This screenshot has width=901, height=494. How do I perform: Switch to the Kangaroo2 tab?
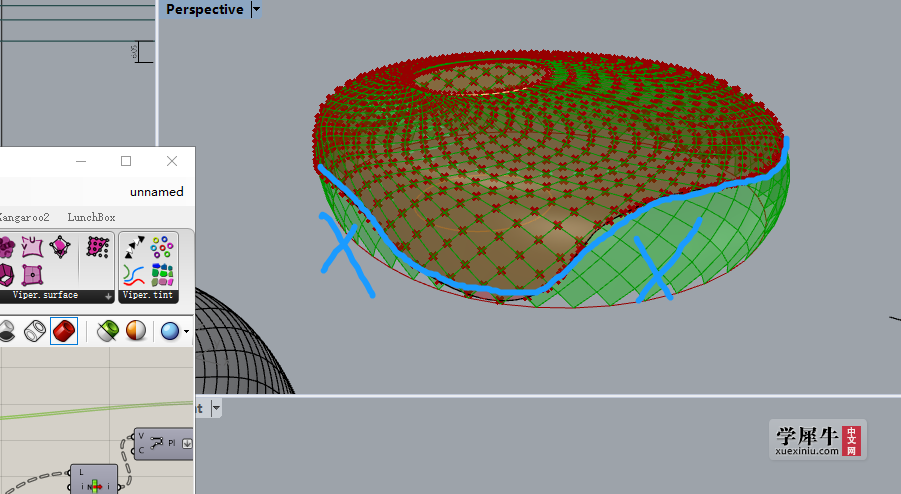click(x=25, y=217)
